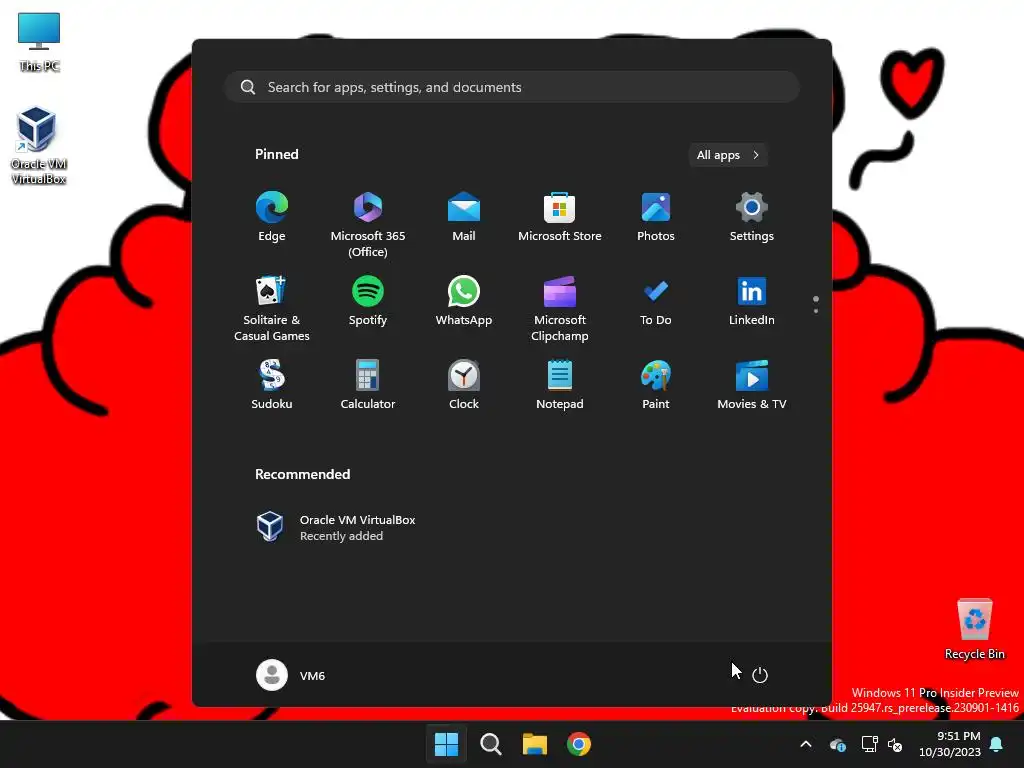
Task: Open the Mail app
Action: tap(464, 217)
